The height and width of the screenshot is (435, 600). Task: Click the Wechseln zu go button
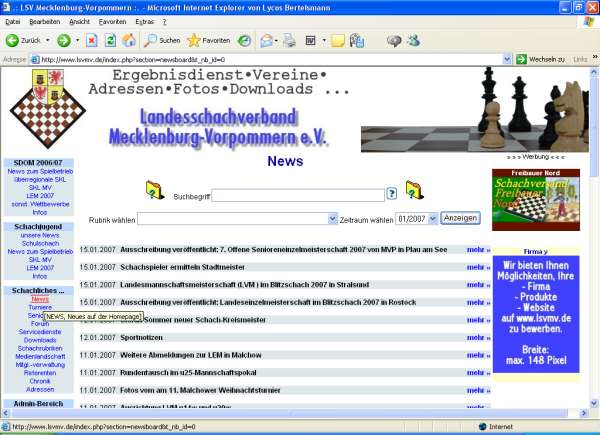[x=540, y=59]
